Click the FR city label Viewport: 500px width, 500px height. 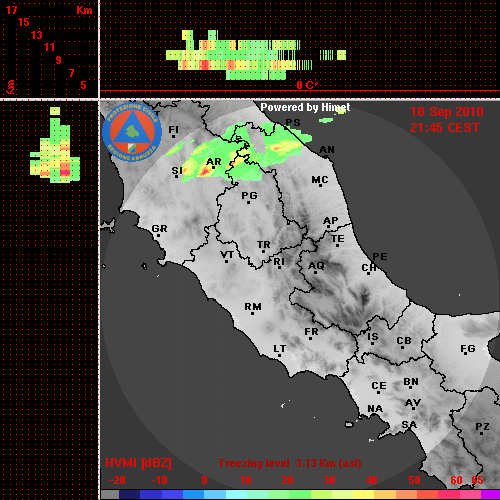click(311, 332)
